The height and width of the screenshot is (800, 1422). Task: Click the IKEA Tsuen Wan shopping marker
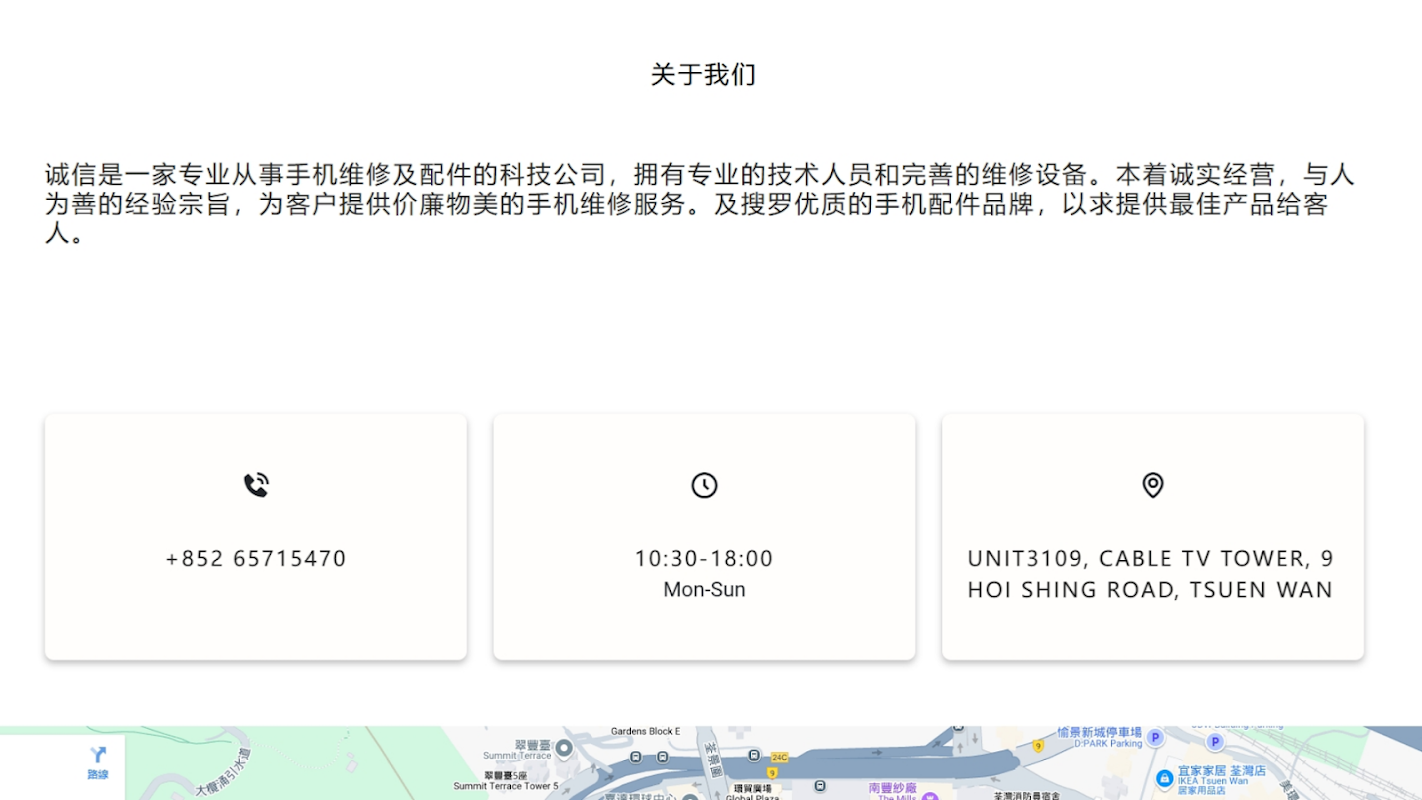click(x=1164, y=778)
